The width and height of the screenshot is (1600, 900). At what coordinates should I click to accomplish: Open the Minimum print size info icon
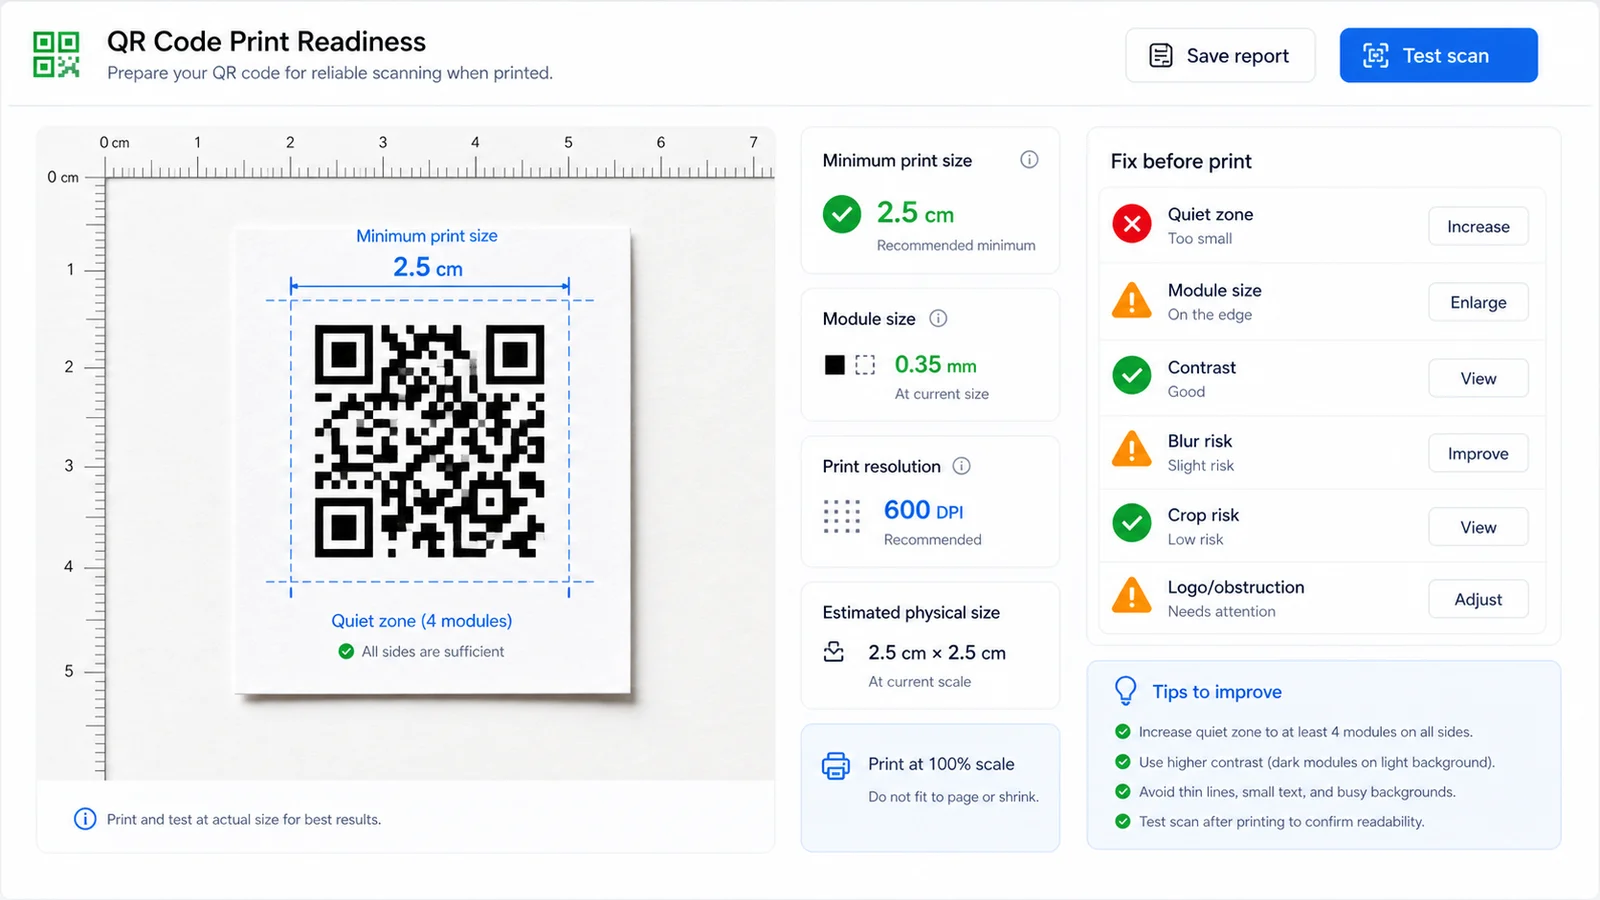1029,160
